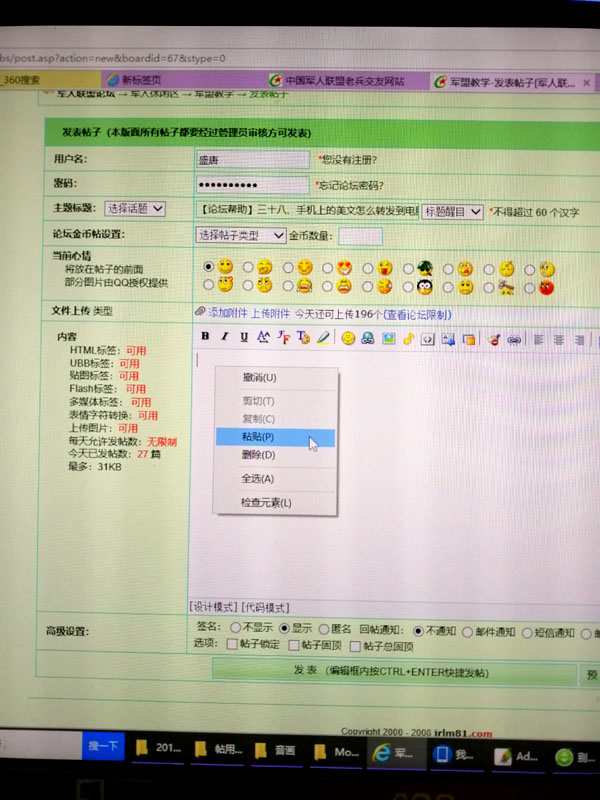Click the 搜一下 search button in taskbar
Viewport: 600px width, 800px height.
tap(103, 745)
